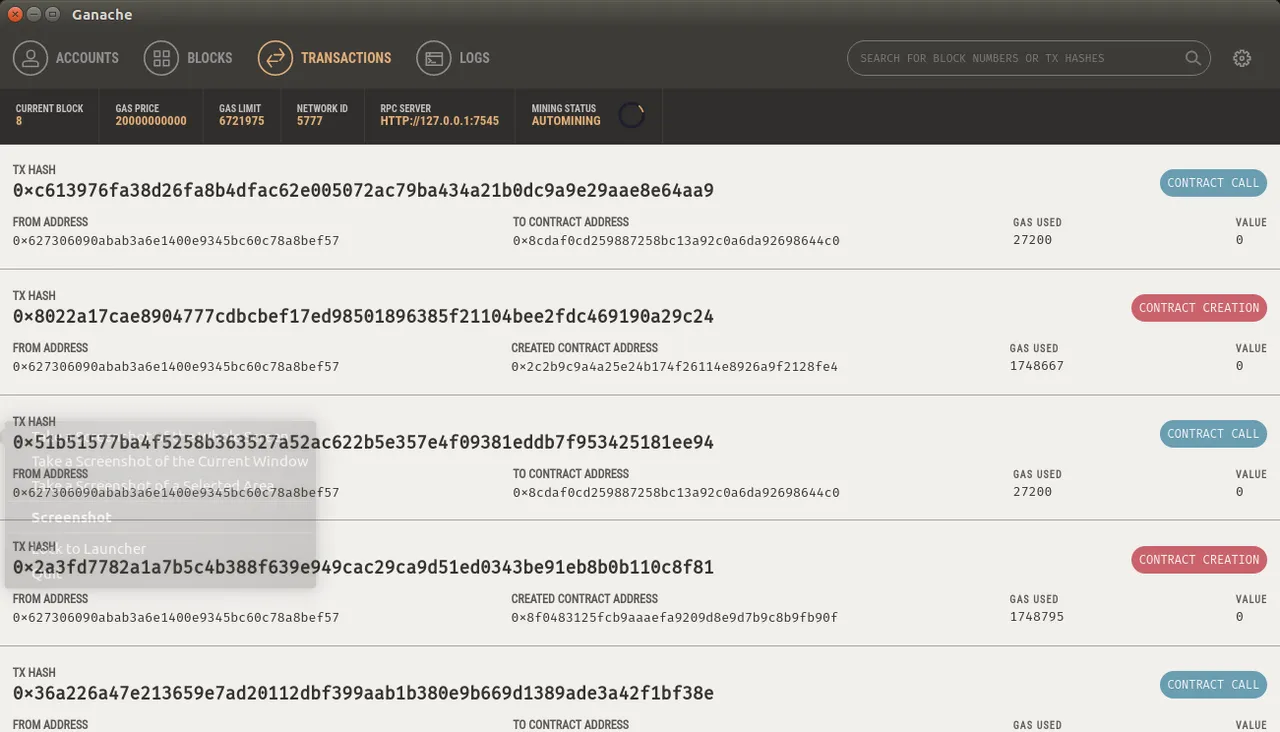
Task: Click Contract Creation badge of 0x8022a17 transaction
Action: [x=1199, y=308]
